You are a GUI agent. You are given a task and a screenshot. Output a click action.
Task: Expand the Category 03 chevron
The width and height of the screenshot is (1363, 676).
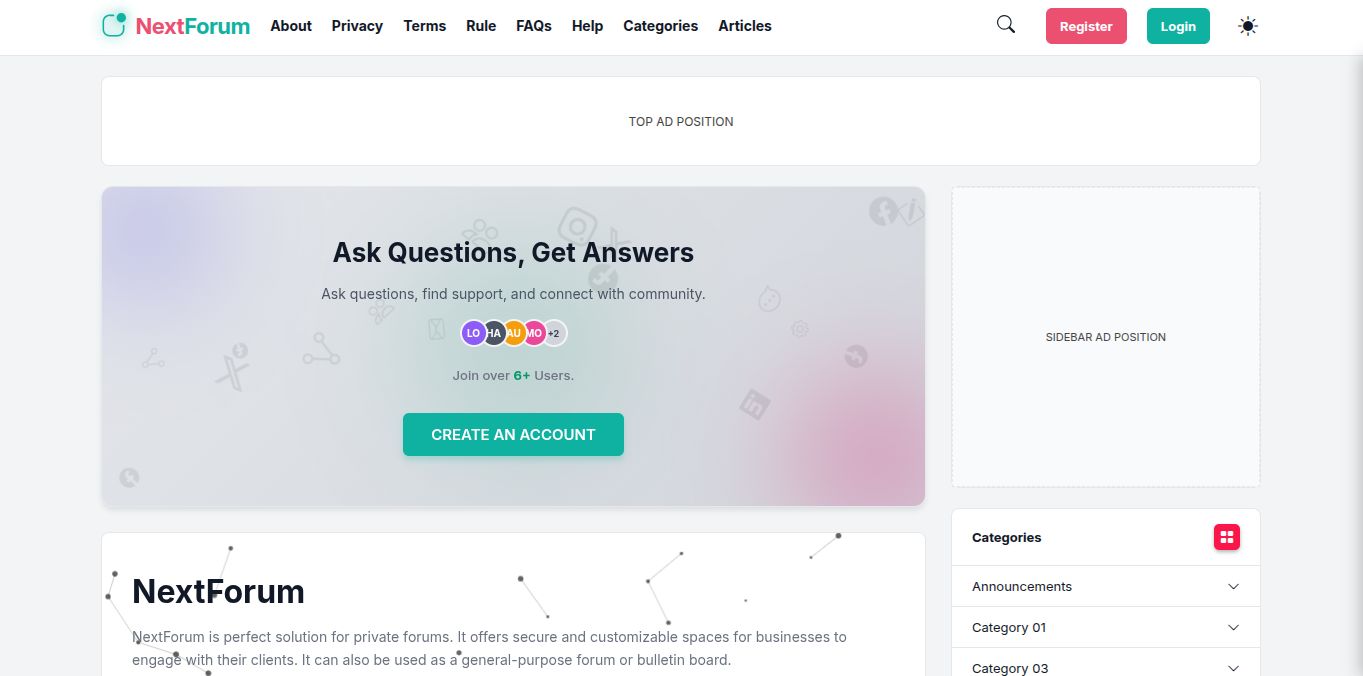(1233, 668)
